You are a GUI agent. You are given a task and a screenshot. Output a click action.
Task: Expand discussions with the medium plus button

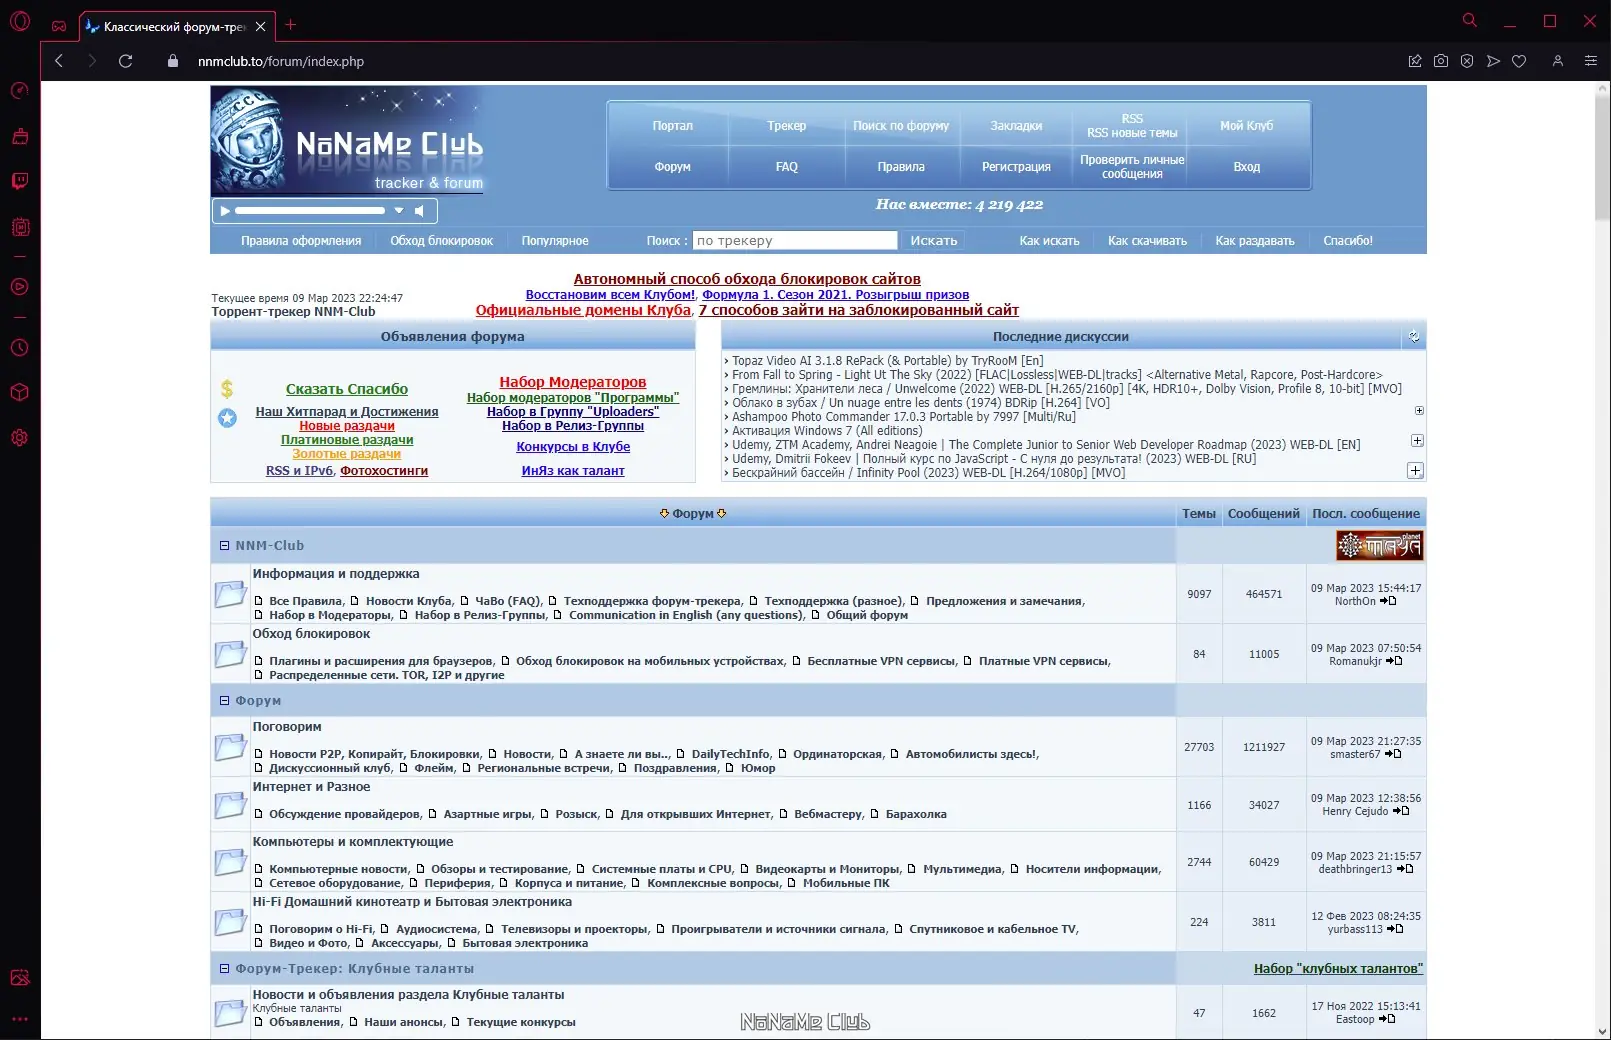click(x=1417, y=441)
